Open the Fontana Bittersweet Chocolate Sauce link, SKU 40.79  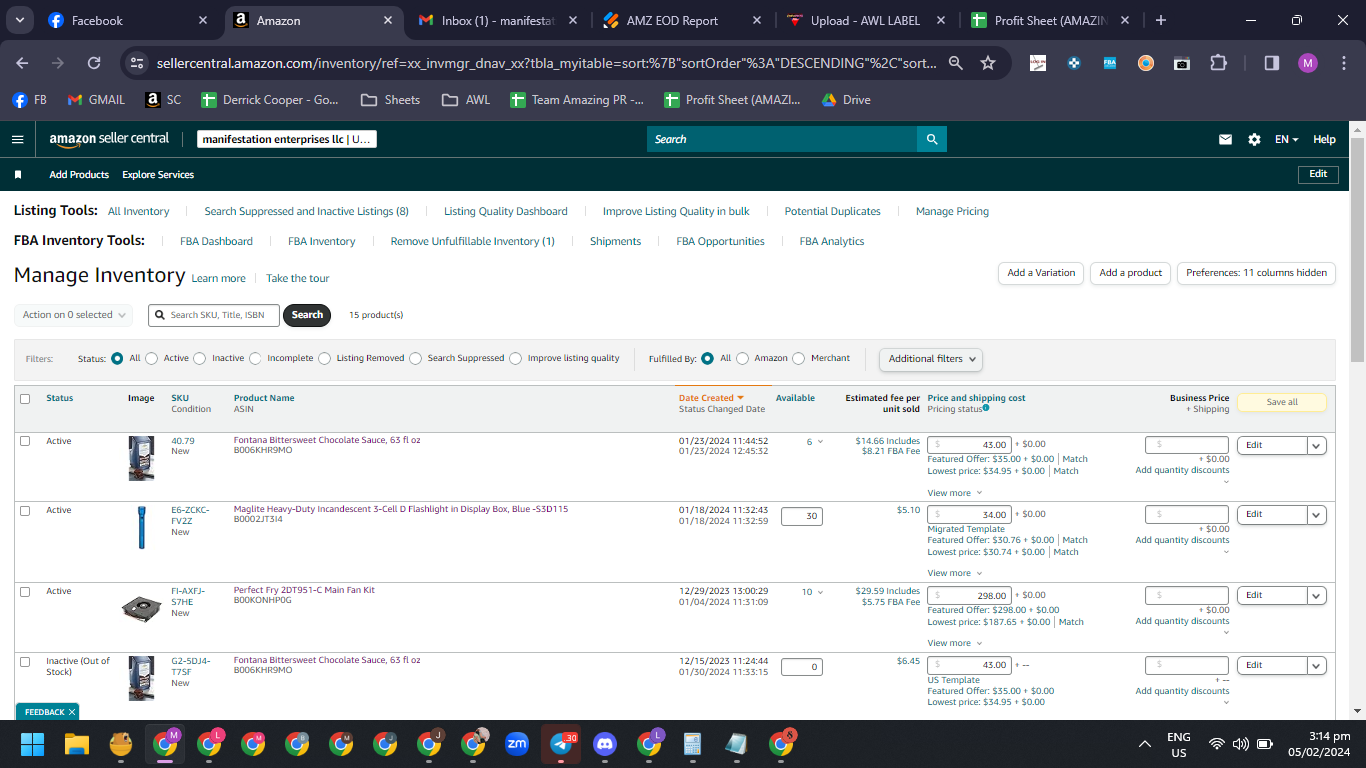coord(327,440)
